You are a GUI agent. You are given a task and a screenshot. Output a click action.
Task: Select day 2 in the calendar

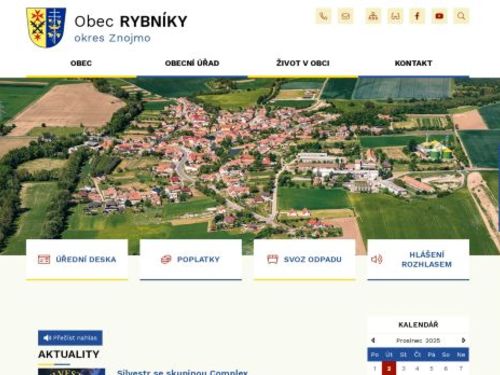tap(389, 368)
